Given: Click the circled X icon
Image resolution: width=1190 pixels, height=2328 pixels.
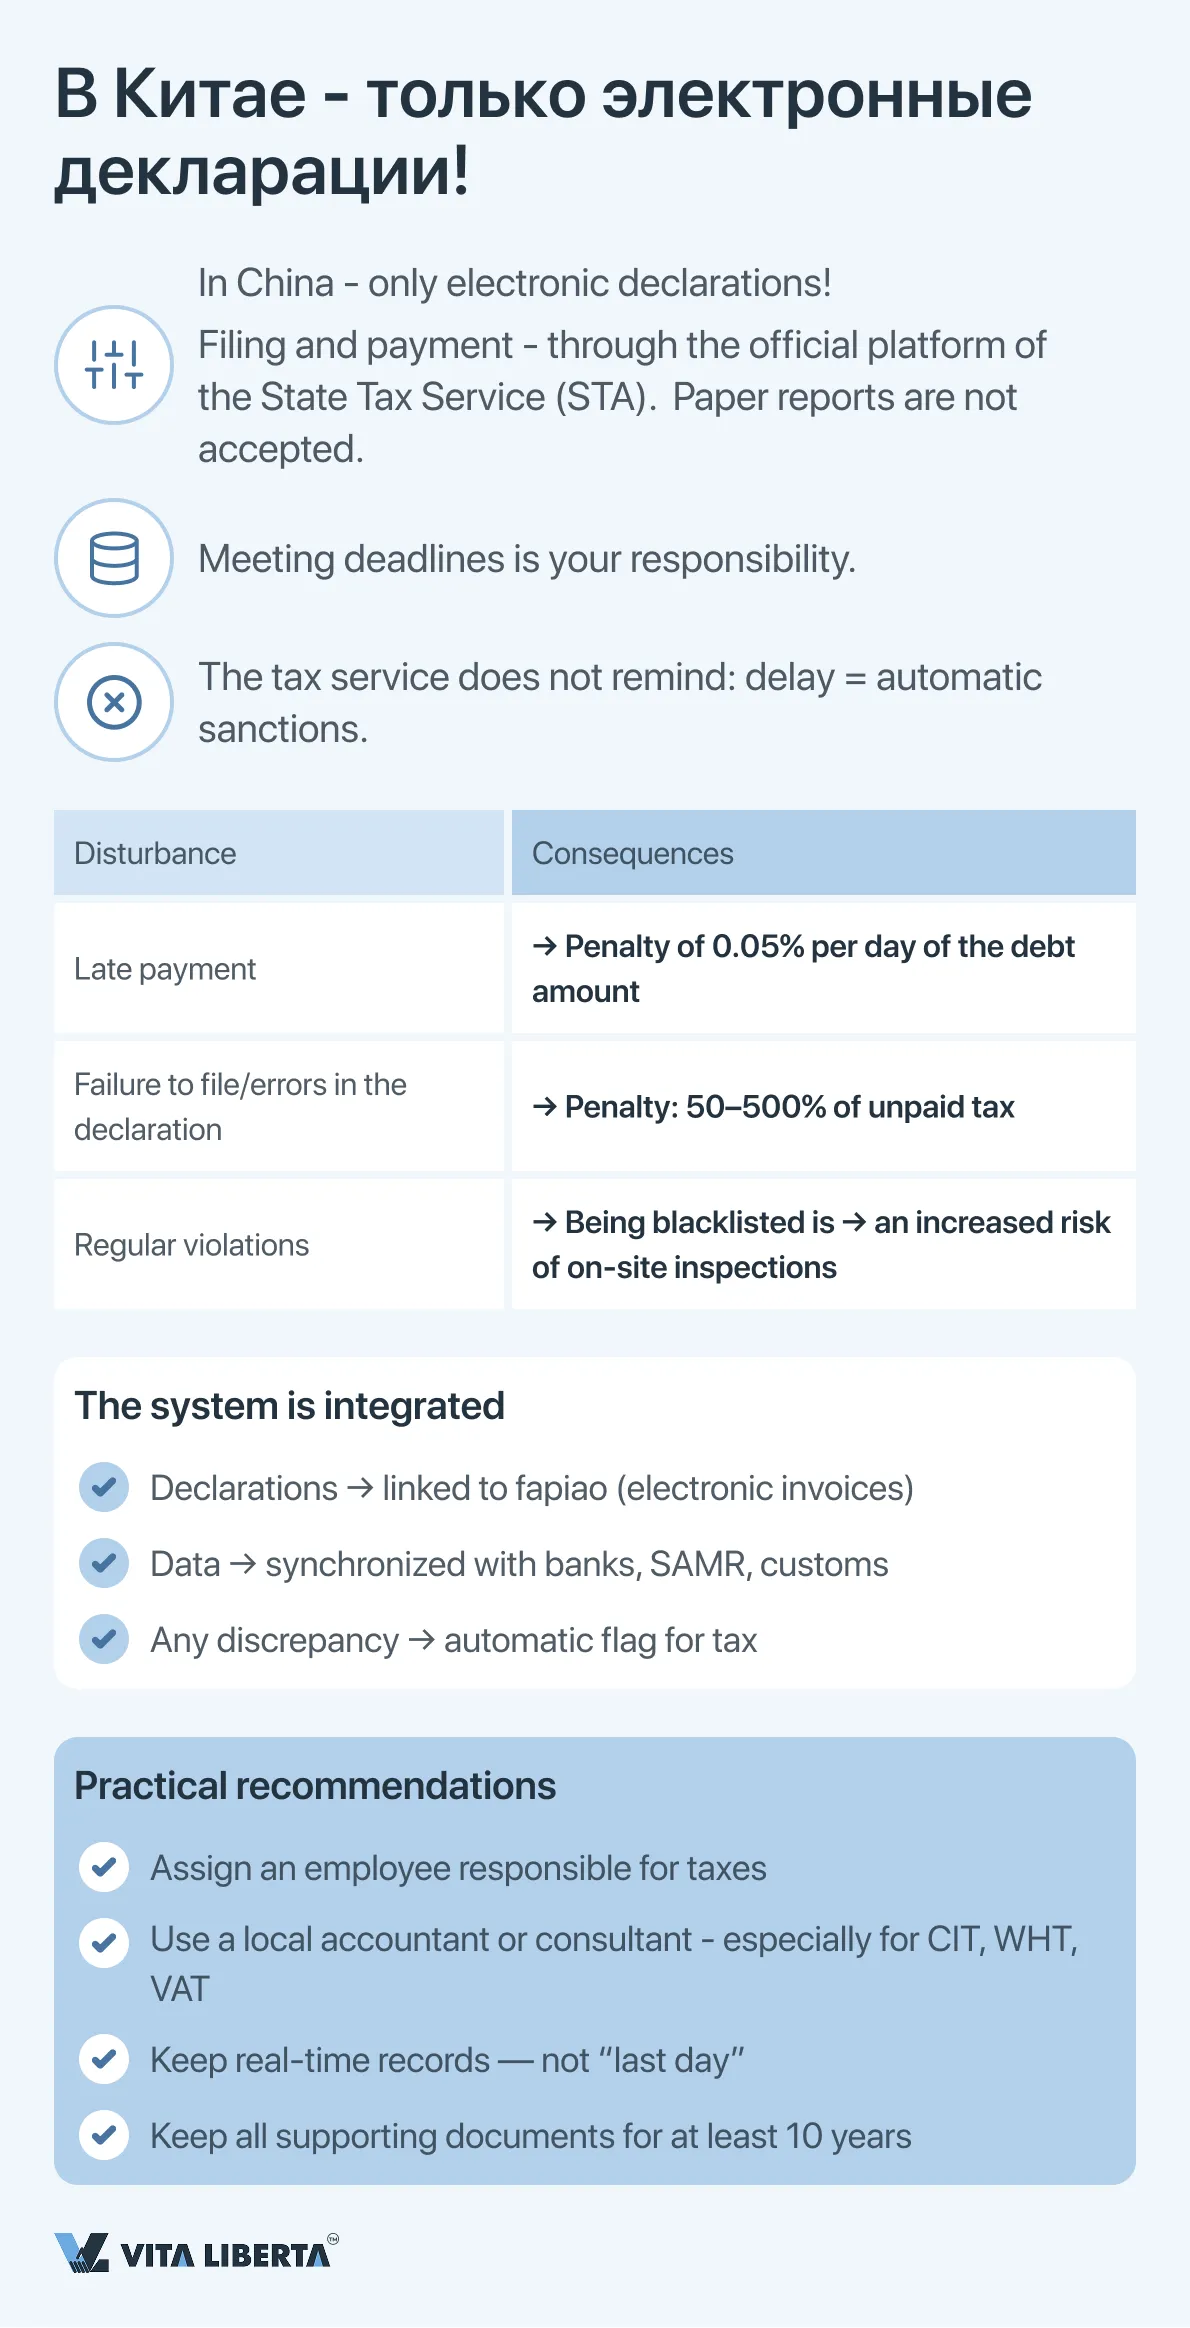Looking at the screenshot, I should pyautogui.click(x=114, y=702).
